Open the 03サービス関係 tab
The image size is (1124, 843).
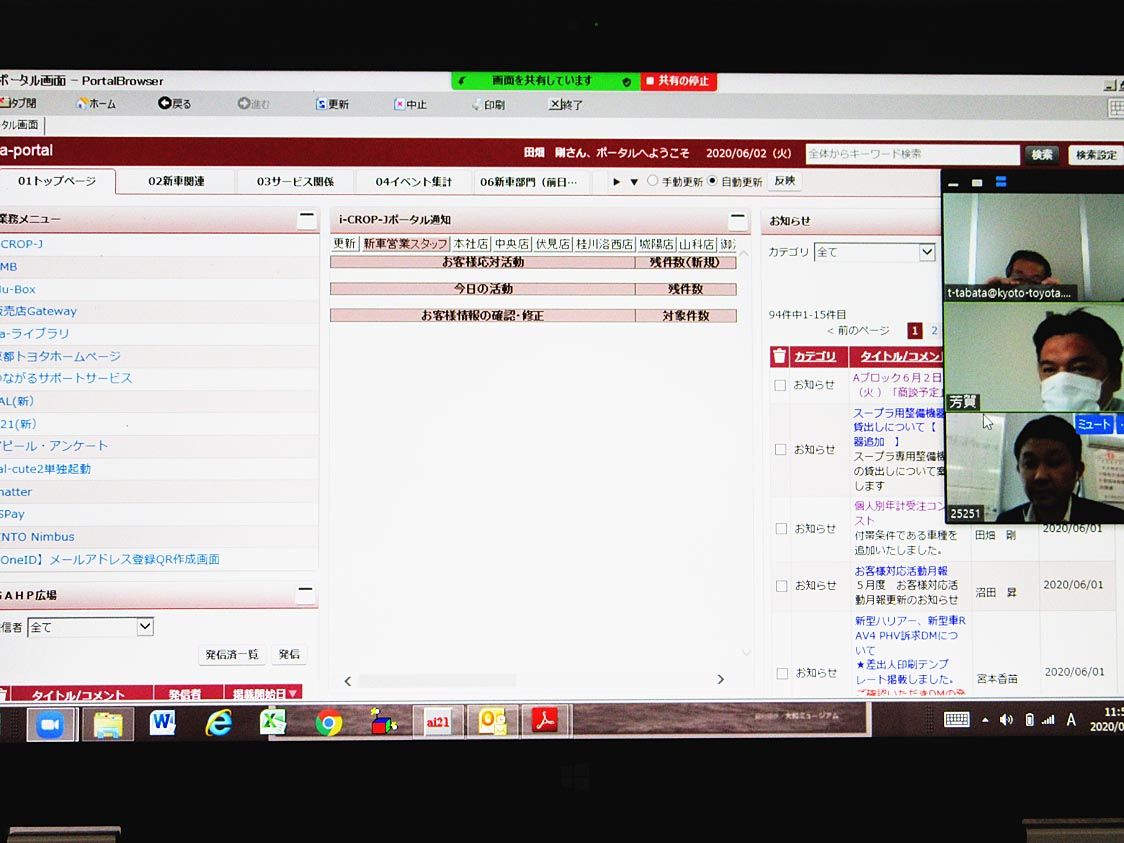295,181
